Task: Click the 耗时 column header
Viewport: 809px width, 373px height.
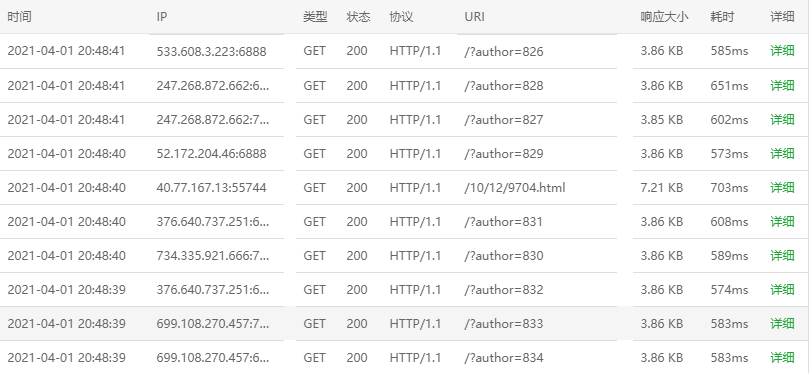Action: (722, 17)
